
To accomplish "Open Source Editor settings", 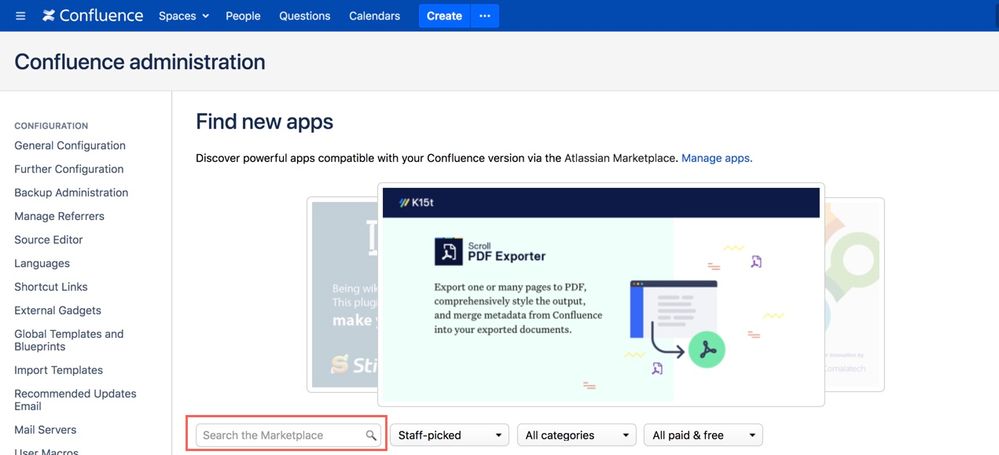I will [48, 240].
